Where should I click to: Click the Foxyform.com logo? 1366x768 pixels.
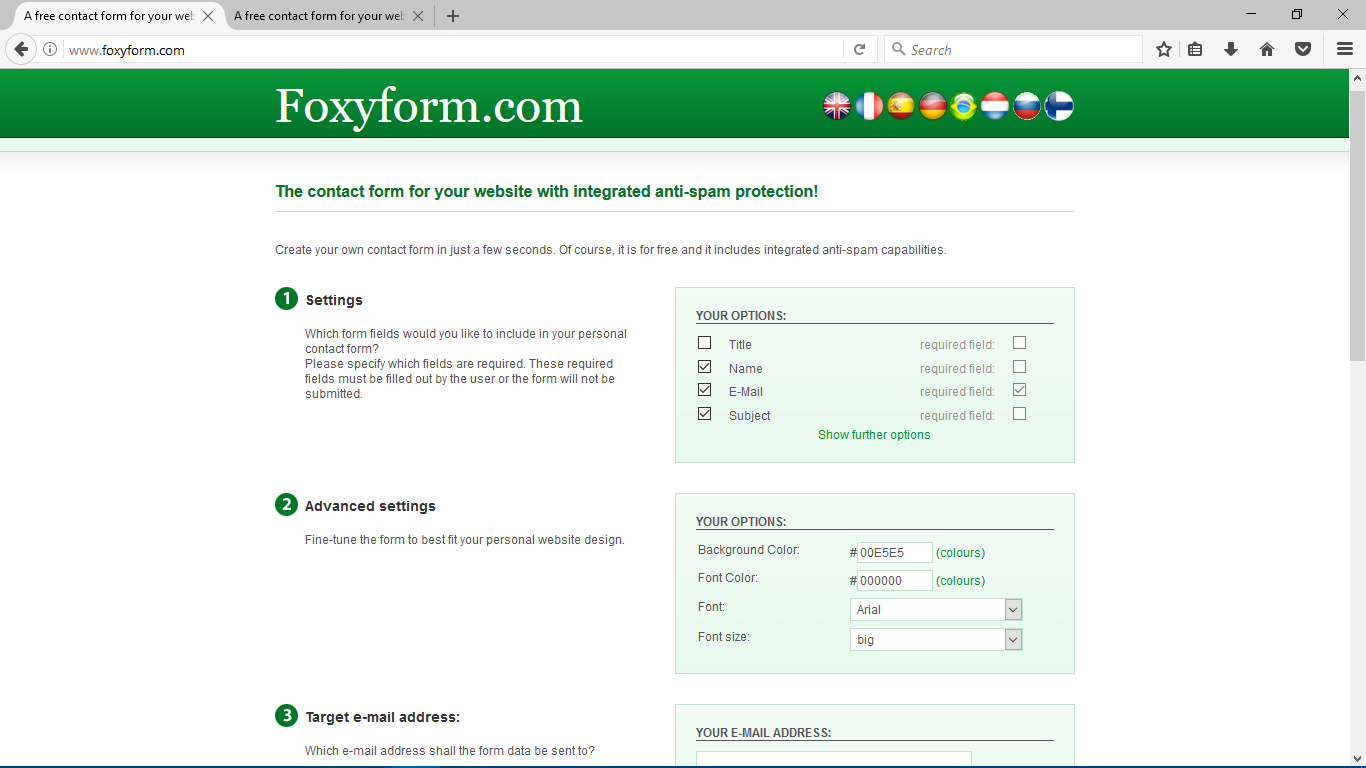coord(429,106)
